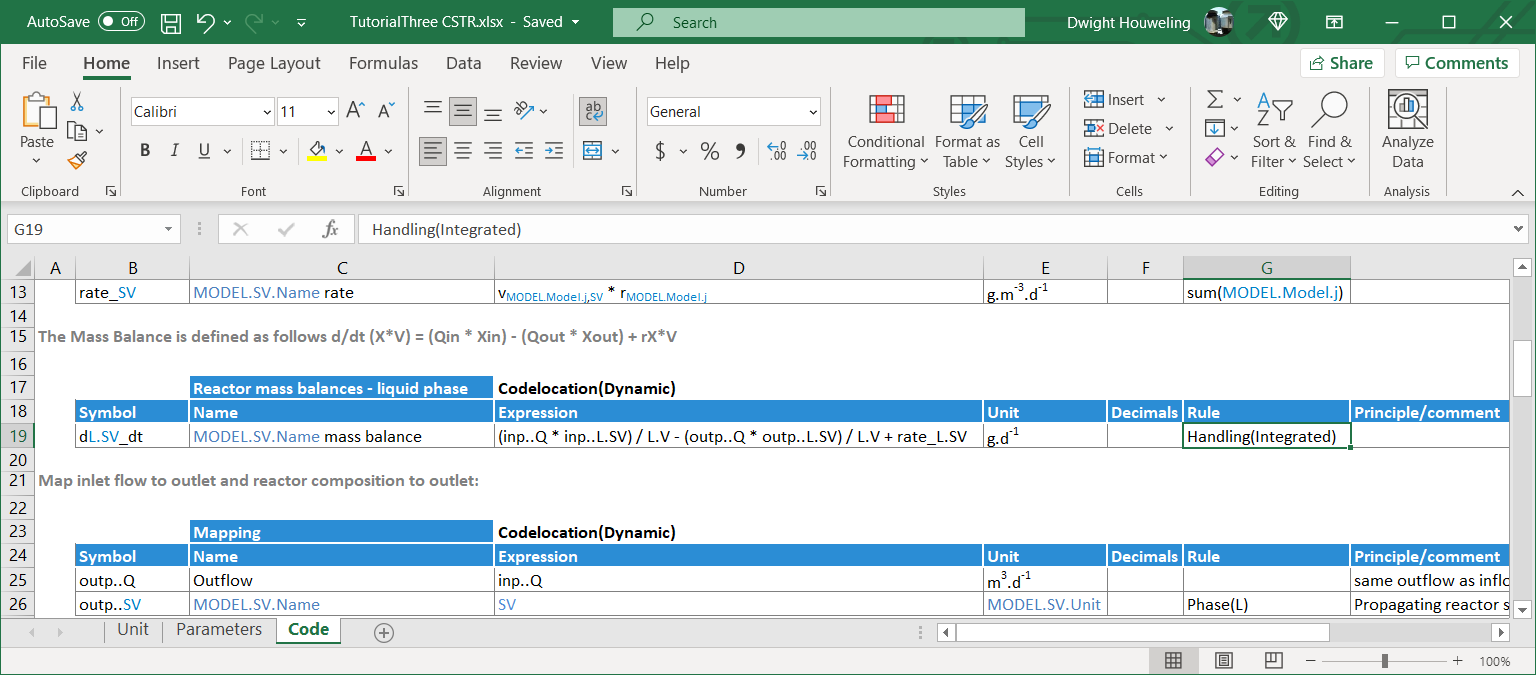Image resolution: width=1536 pixels, height=675 pixels.
Task: Click the Merge & Center icon
Action: click(x=592, y=151)
